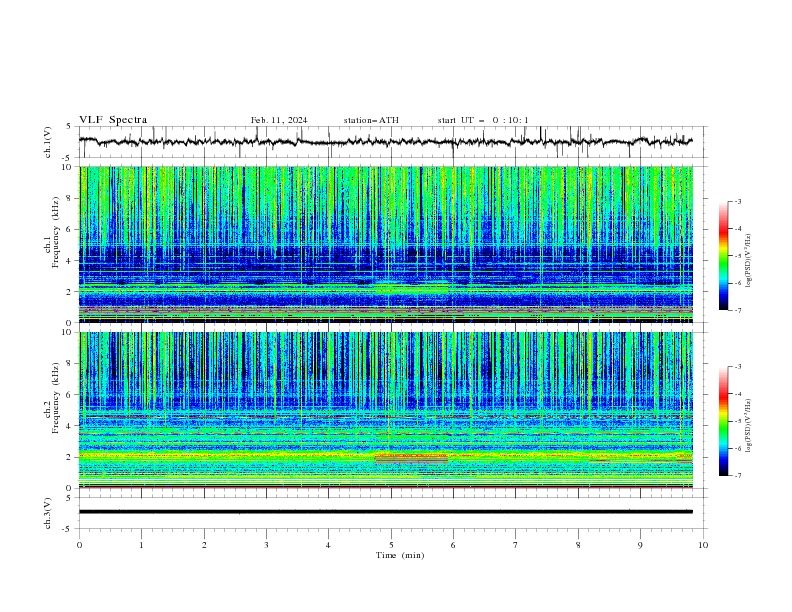Click the ch.2 spectrogram color scale bar
The height and width of the screenshot is (612, 792).
coord(724,421)
